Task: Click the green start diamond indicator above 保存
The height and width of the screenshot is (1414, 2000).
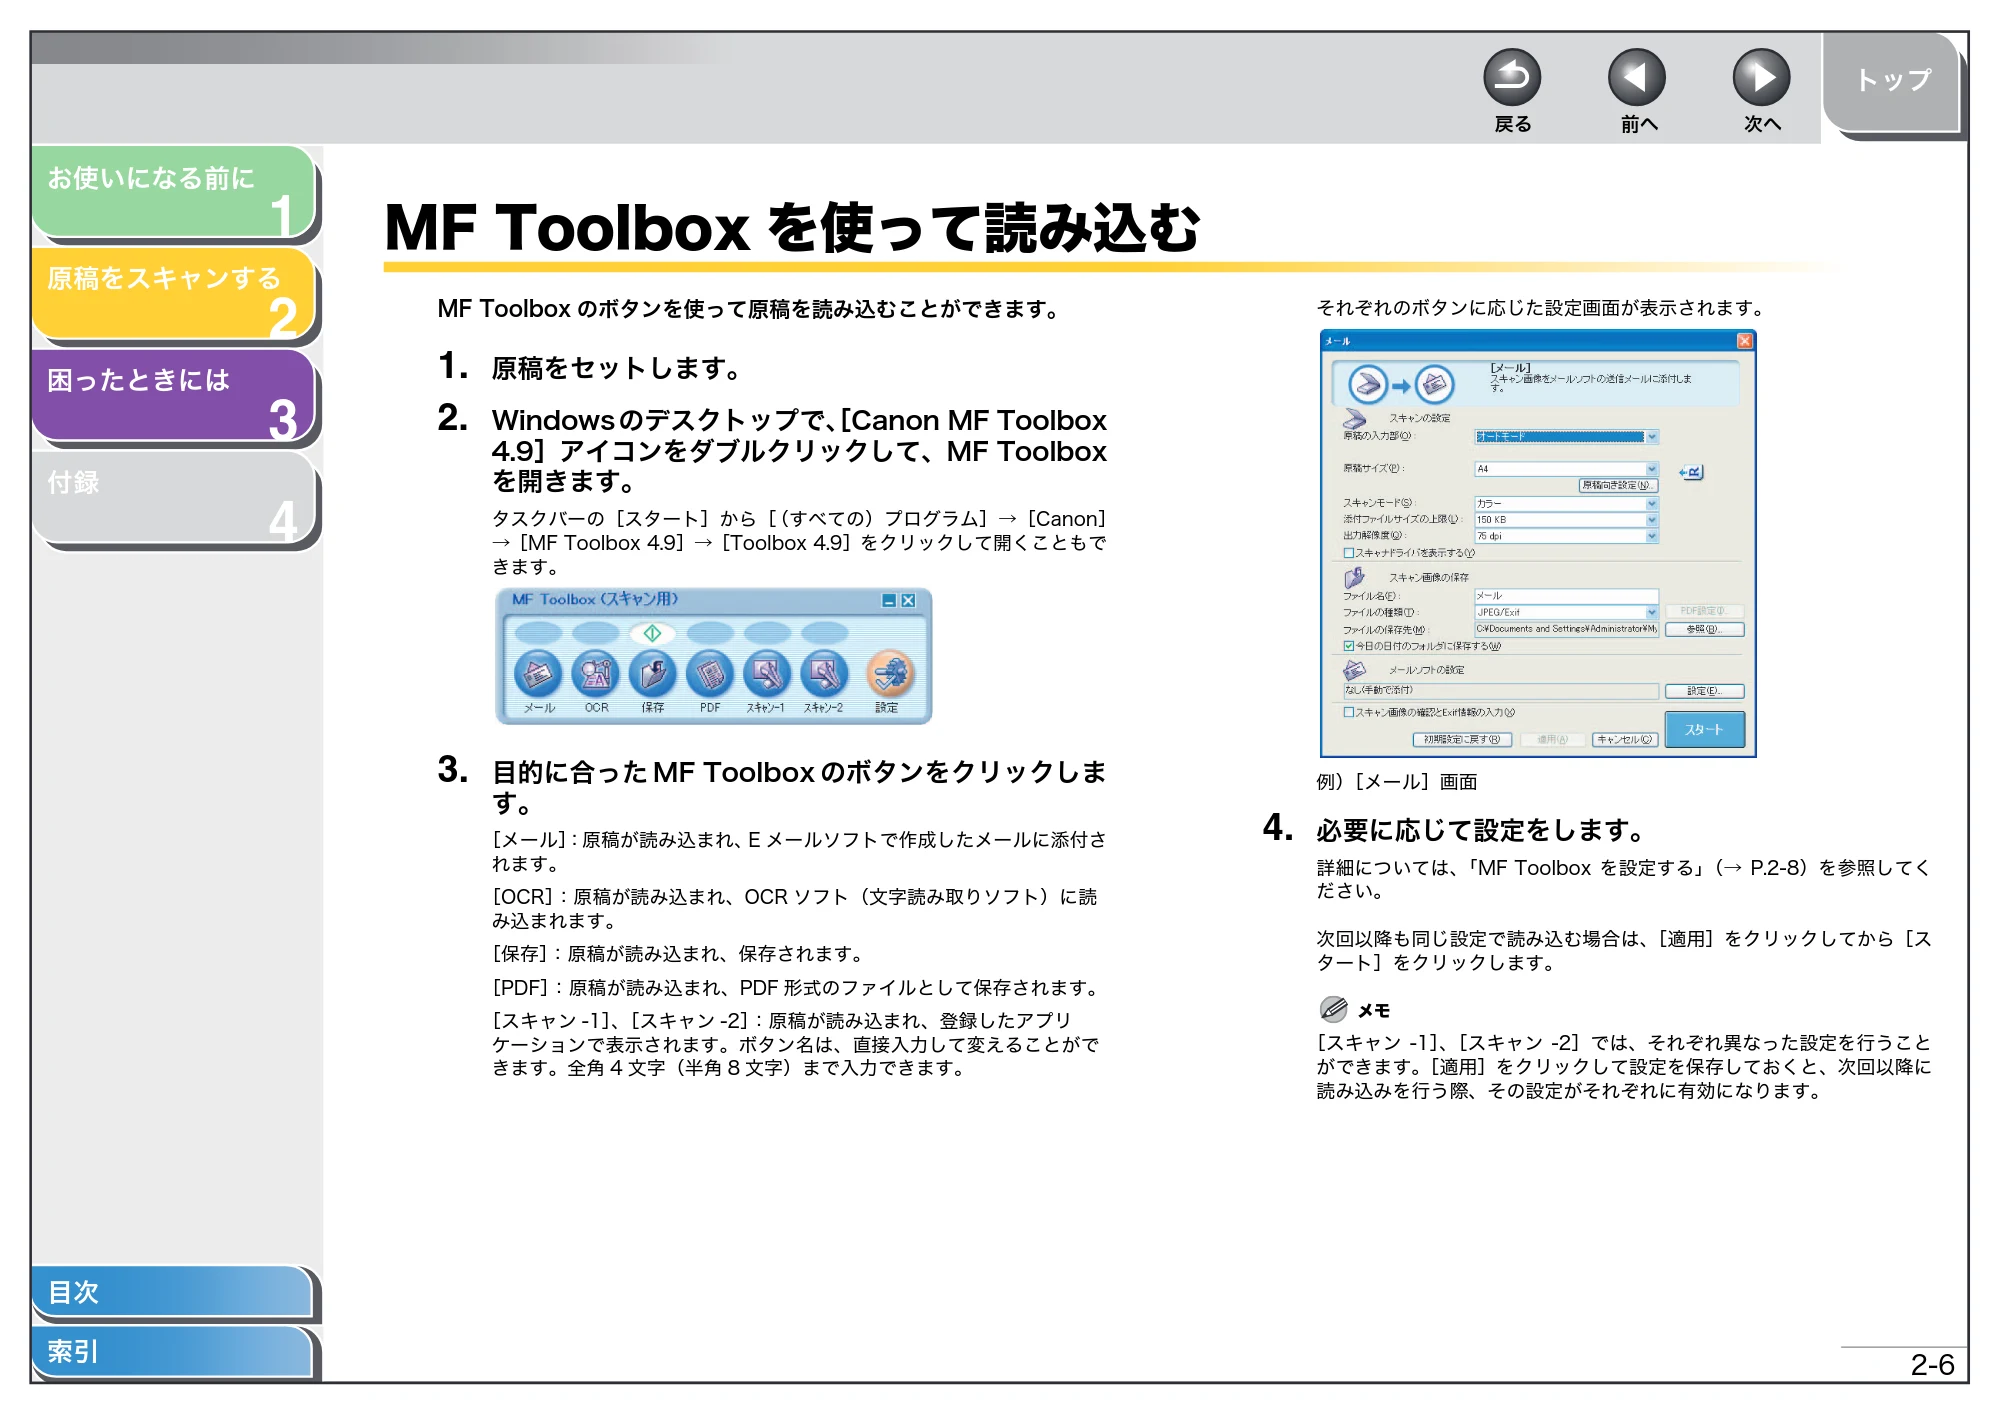Action: (653, 633)
